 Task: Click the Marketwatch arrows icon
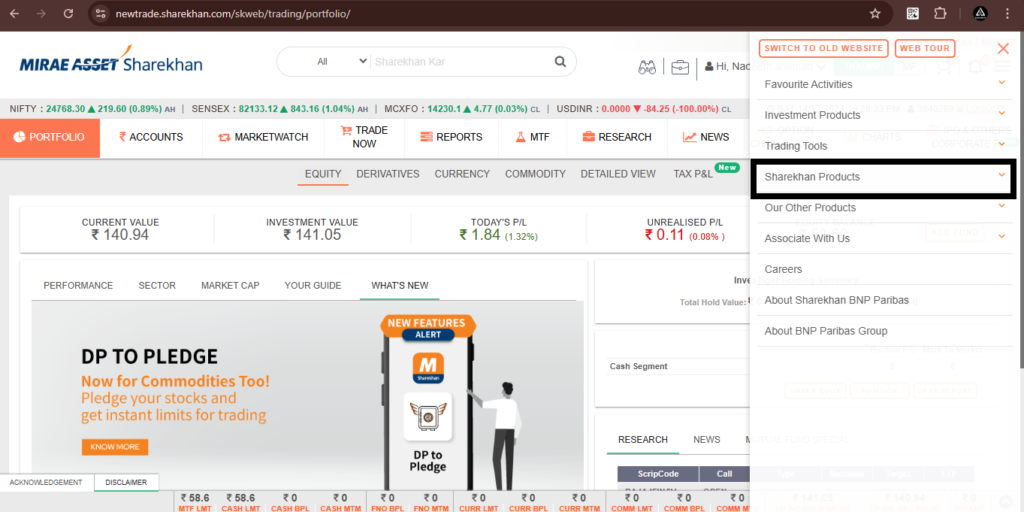coord(225,137)
